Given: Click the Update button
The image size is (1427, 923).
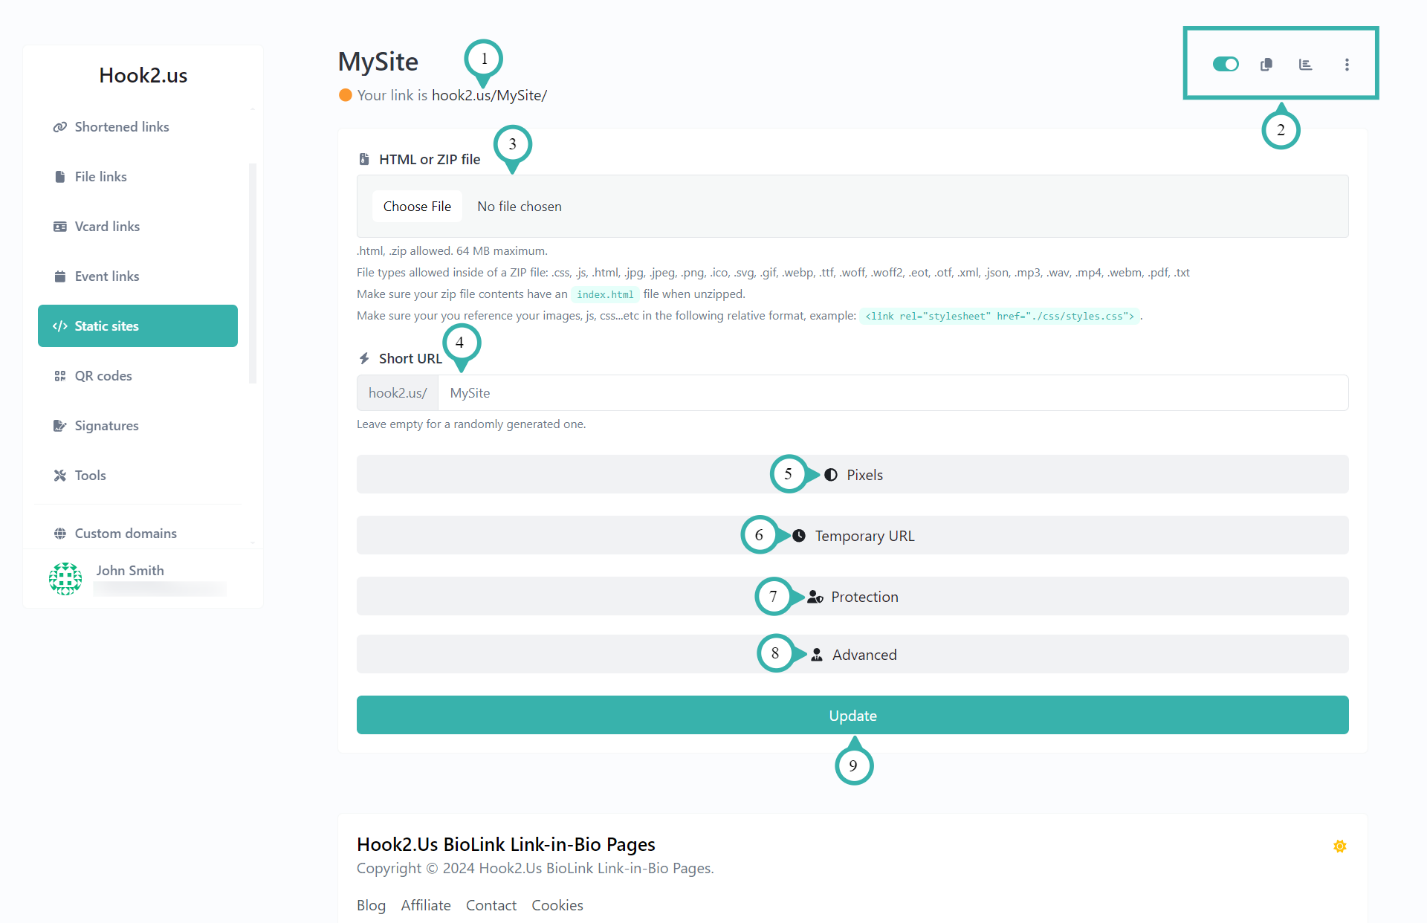Looking at the screenshot, I should coord(852,715).
